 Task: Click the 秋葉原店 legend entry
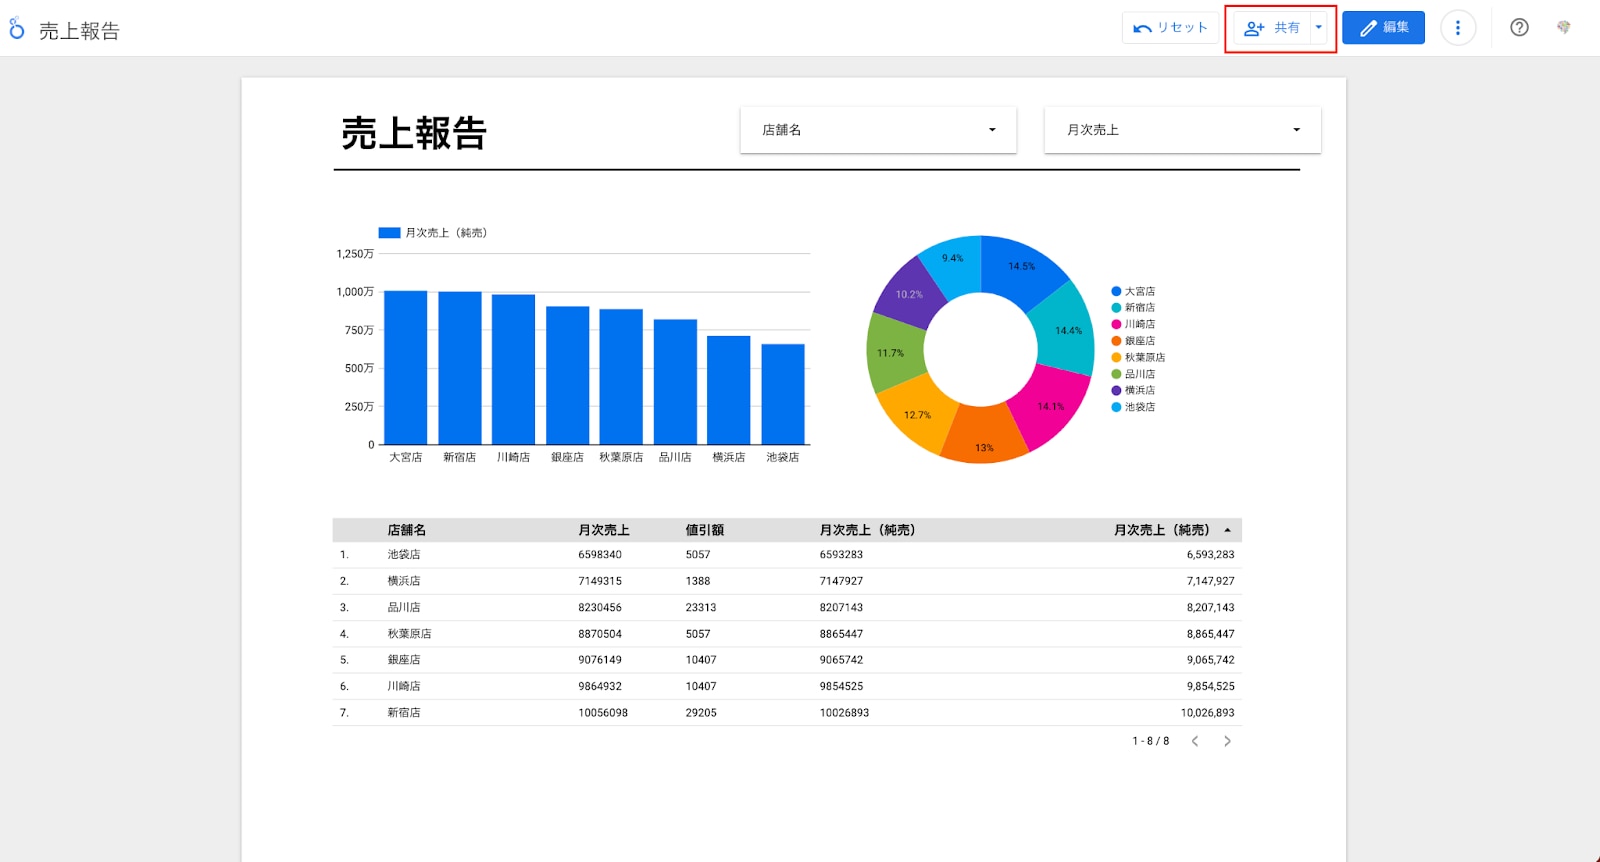point(1138,358)
